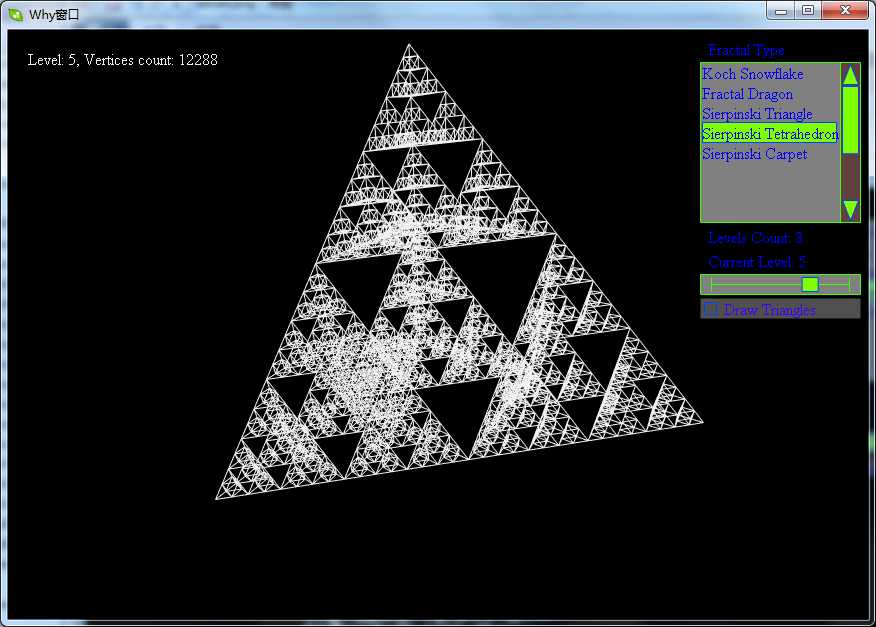
Task: Close the Why window
Action: pyautogui.click(x=845, y=11)
